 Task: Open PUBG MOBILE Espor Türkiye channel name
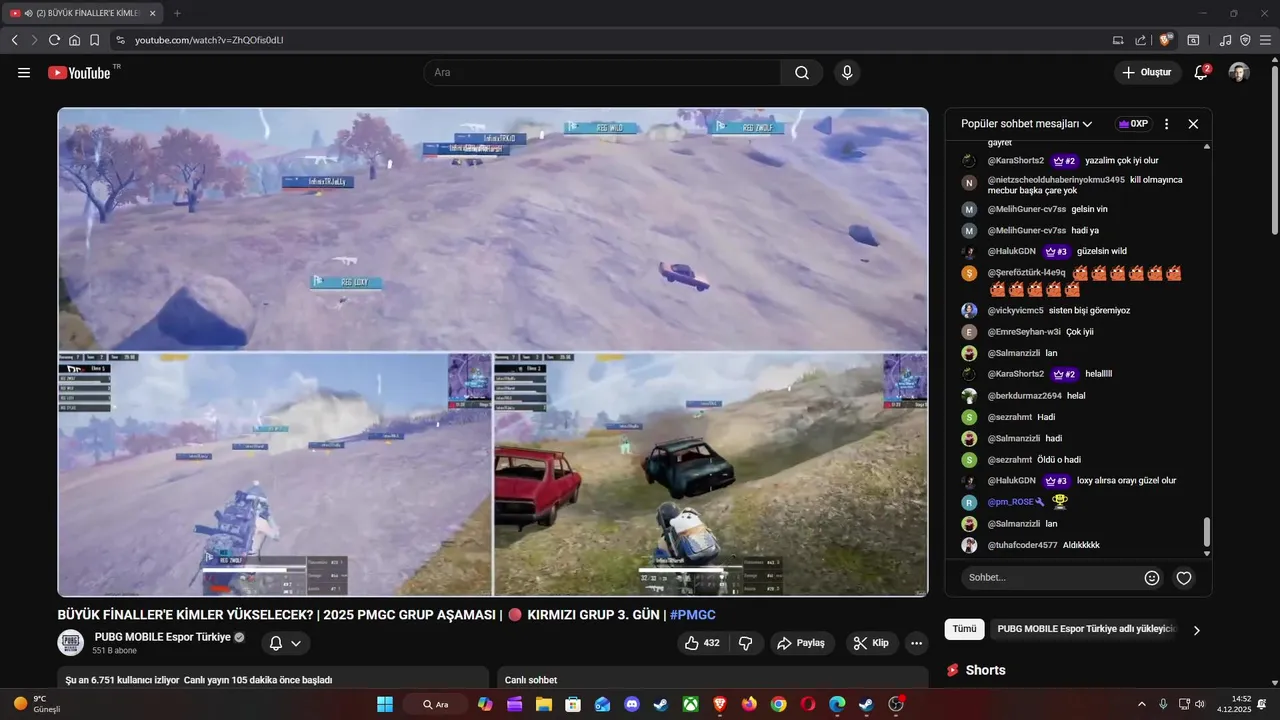point(163,637)
